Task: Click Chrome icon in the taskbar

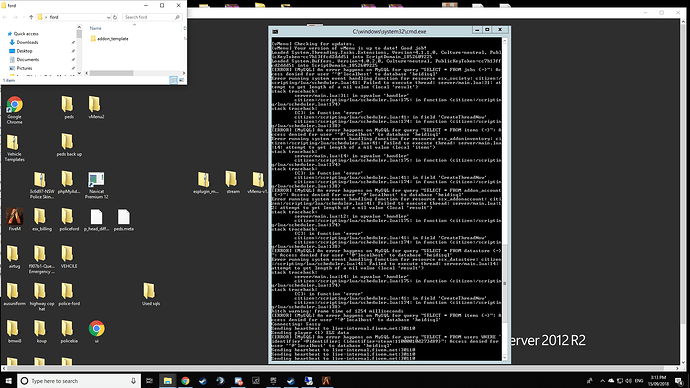Action: 185,381
